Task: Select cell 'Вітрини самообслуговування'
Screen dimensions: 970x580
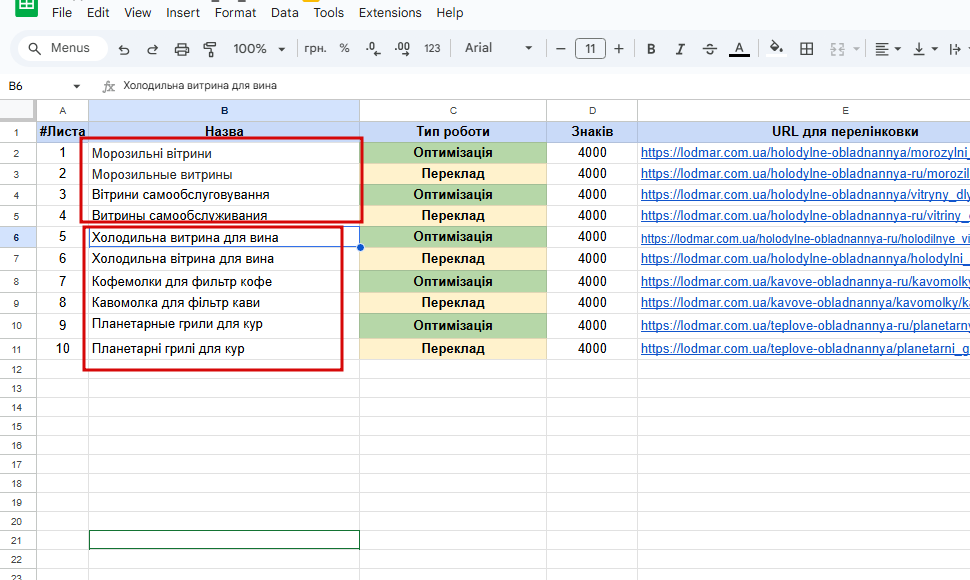Action: 224,195
